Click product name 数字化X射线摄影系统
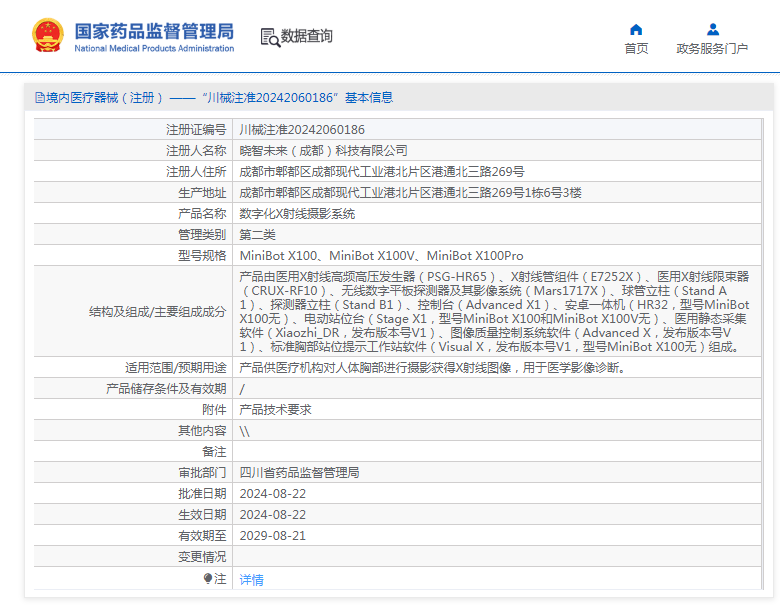The width and height of the screenshot is (780, 605). [297, 214]
